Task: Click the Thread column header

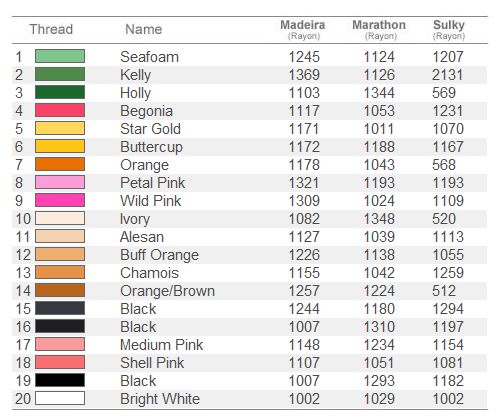Action: point(51,29)
